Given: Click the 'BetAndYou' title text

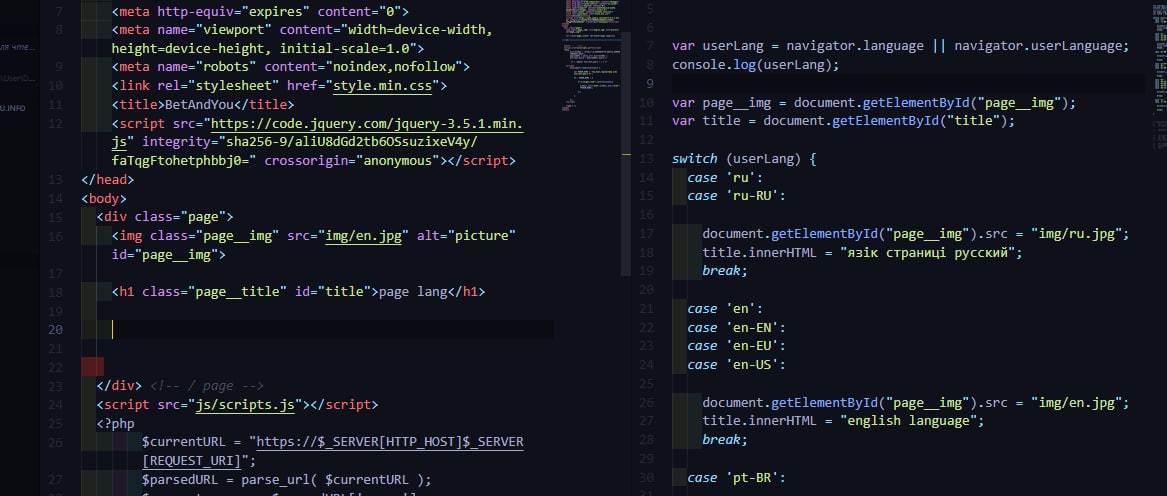Looking at the screenshot, I should (199, 104).
